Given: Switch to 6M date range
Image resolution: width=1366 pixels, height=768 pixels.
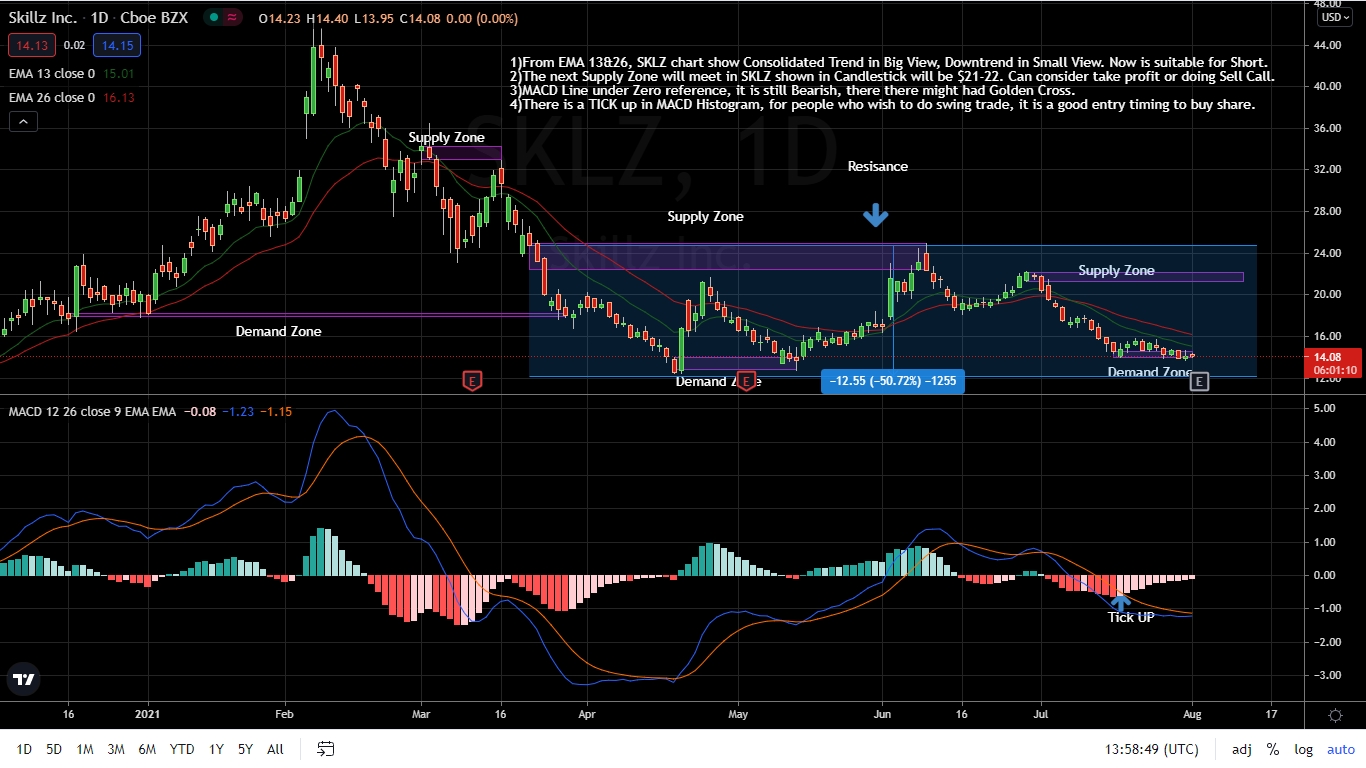Looking at the screenshot, I should click(x=147, y=749).
